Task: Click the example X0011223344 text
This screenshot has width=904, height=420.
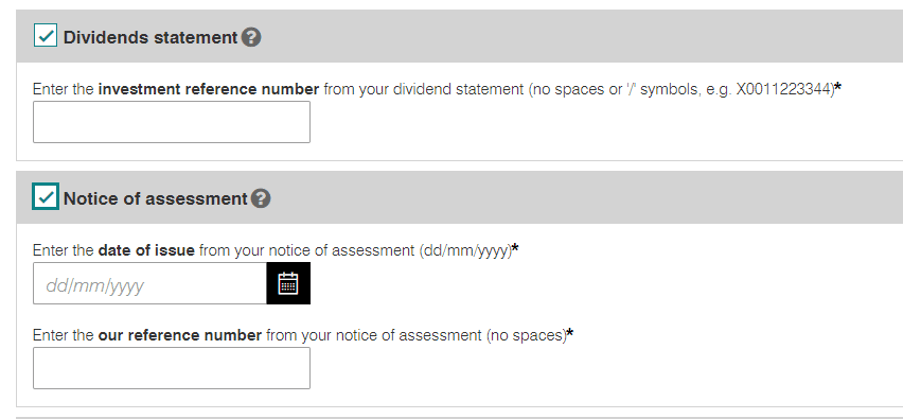Action: 785,89
